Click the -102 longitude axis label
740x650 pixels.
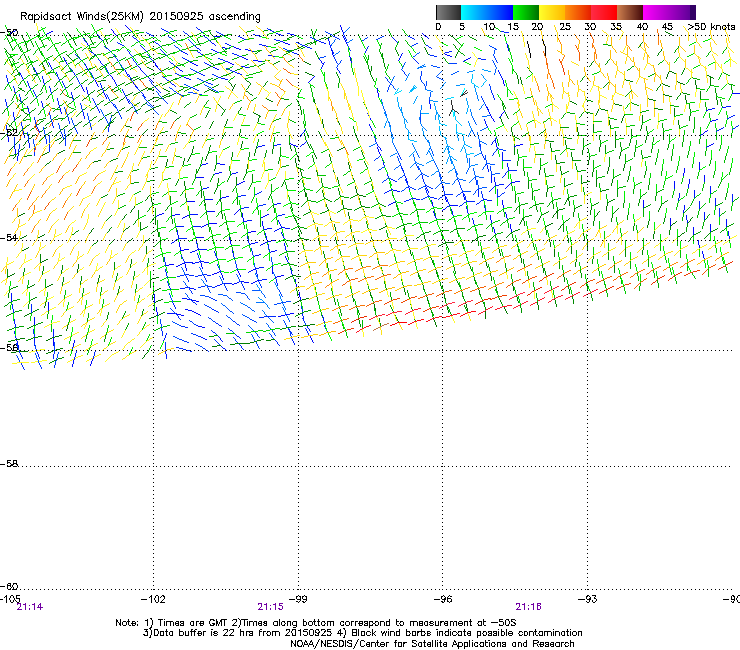(x=153, y=599)
